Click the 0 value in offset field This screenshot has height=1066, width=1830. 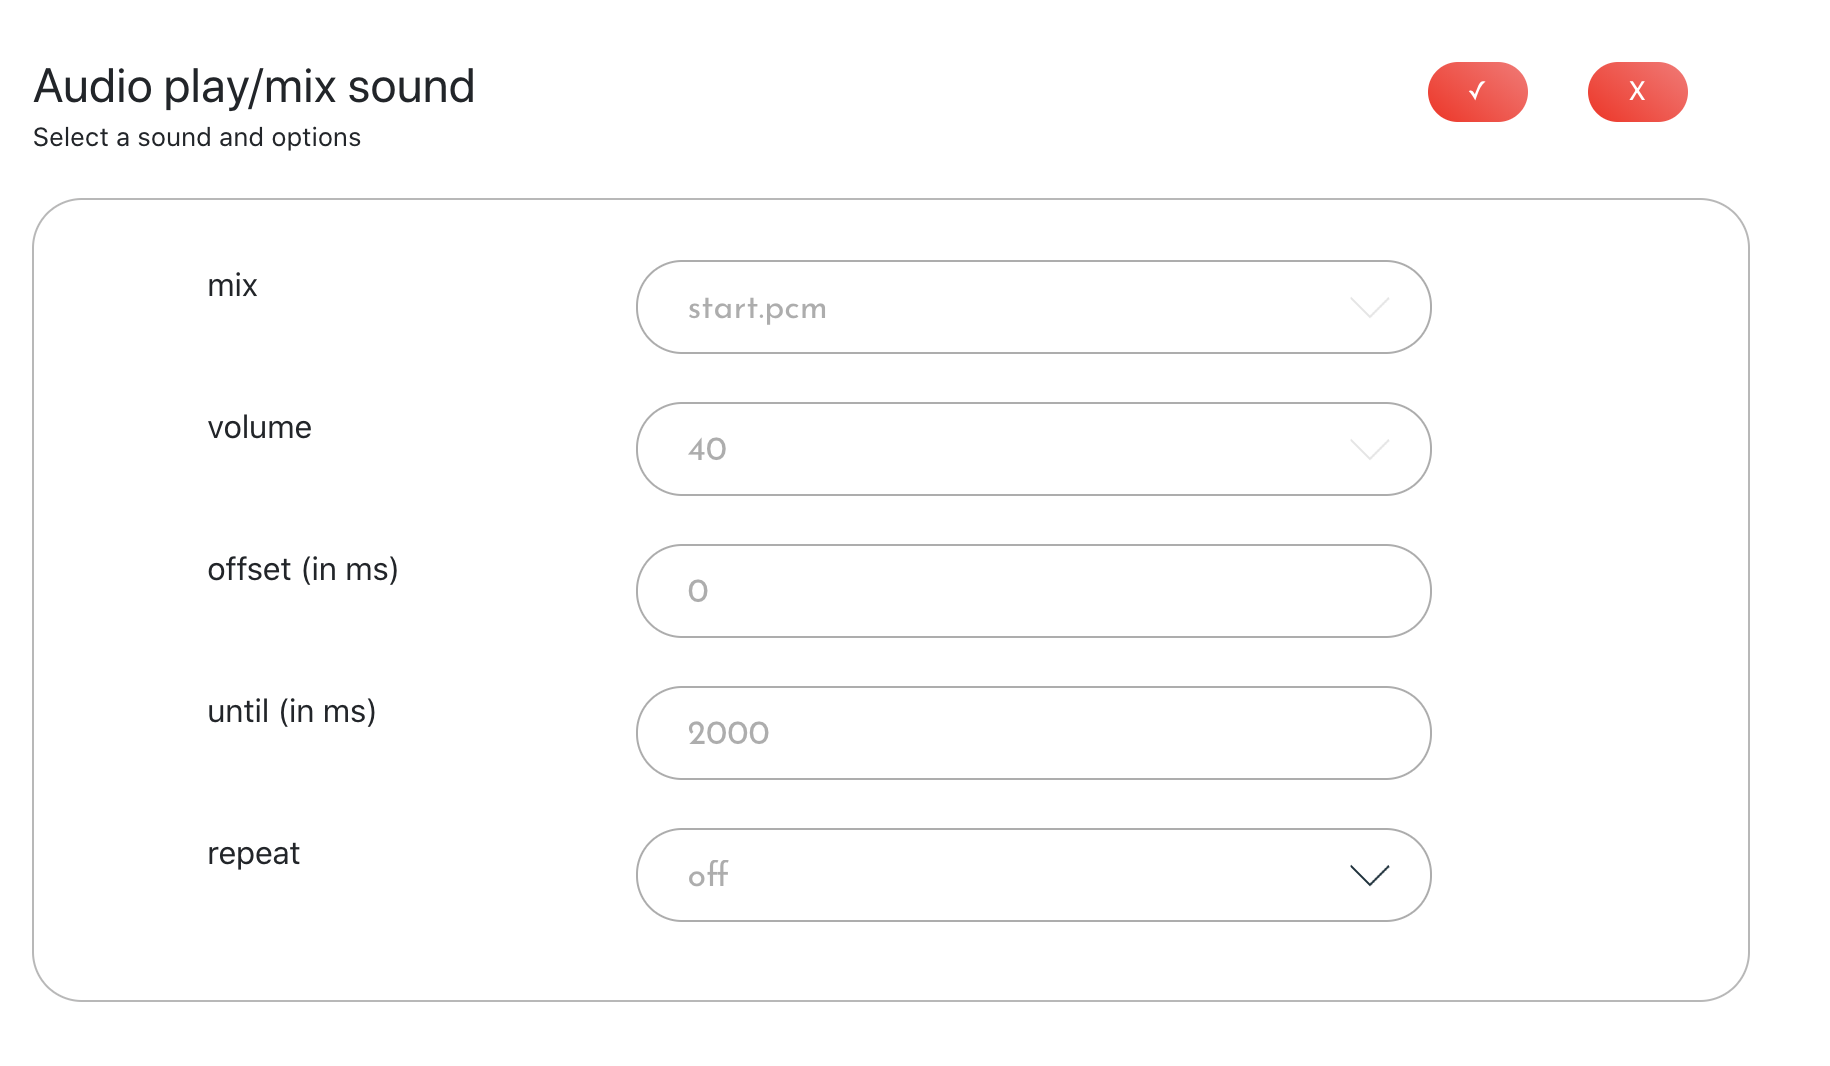(698, 591)
